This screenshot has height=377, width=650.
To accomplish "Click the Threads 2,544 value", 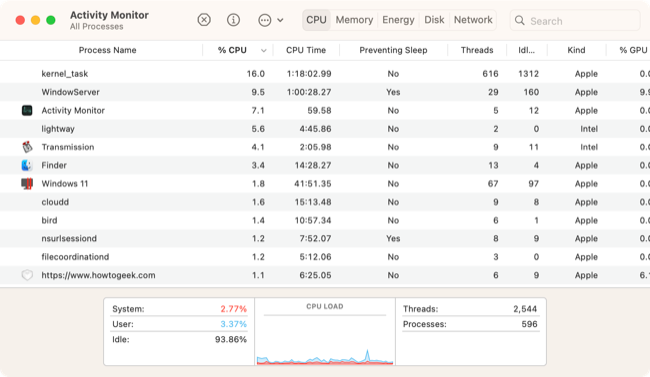I will [x=525, y=309].
